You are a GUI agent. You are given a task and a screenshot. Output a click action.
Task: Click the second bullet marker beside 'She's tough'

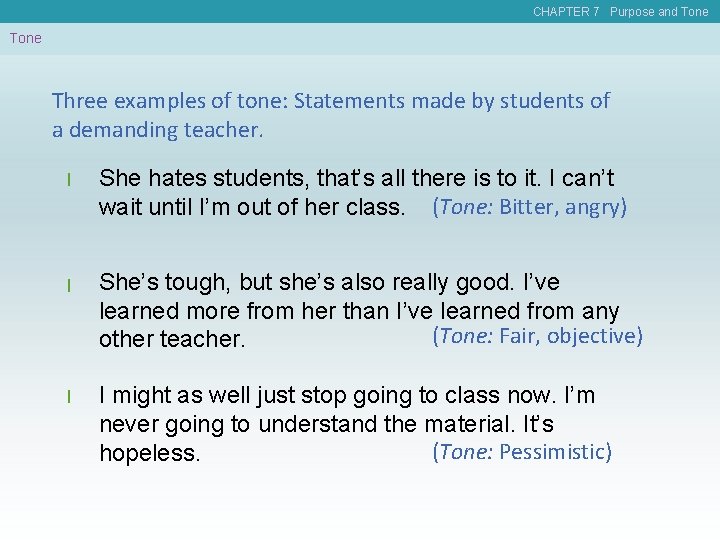click(x=68, y=286)
